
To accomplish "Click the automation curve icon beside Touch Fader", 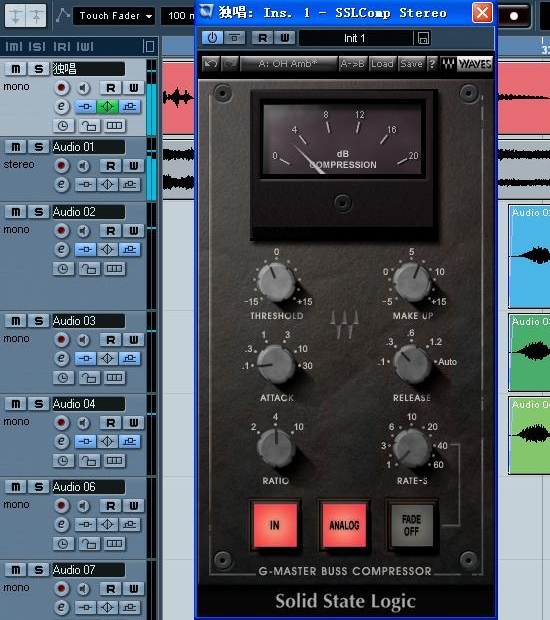I will pos(62,15).
